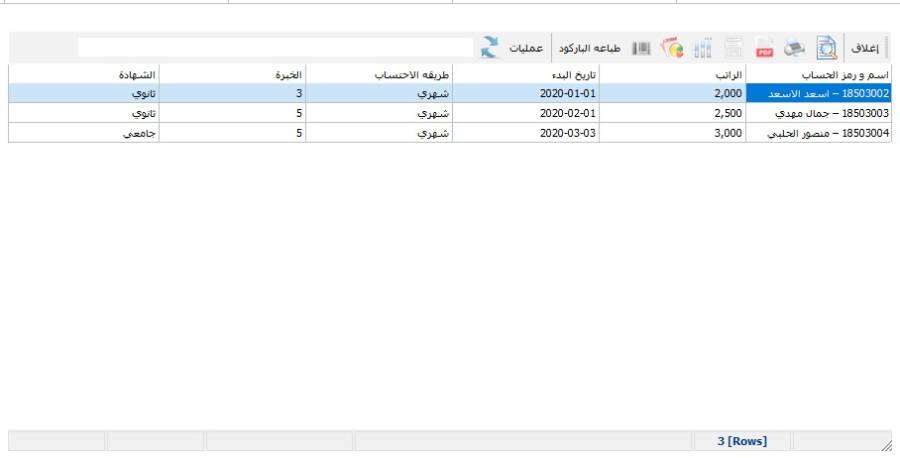Export the list to PDF
This screenshot has width=900, height=458.
click(764, 48)
